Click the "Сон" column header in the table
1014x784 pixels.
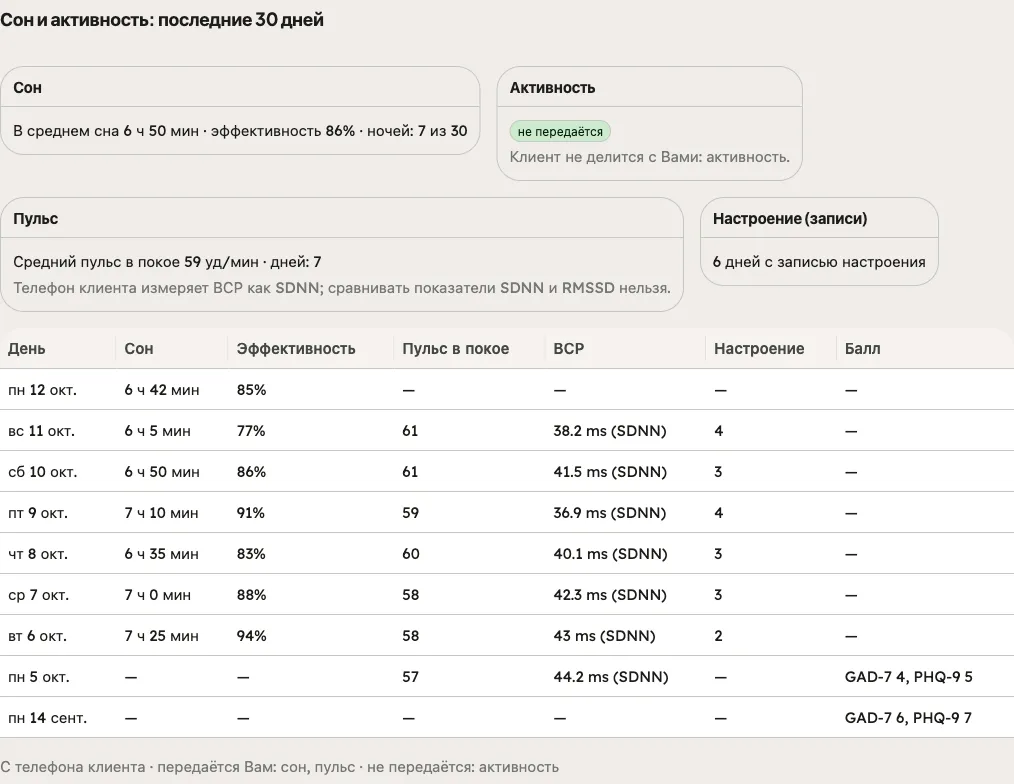pos(139,349)
